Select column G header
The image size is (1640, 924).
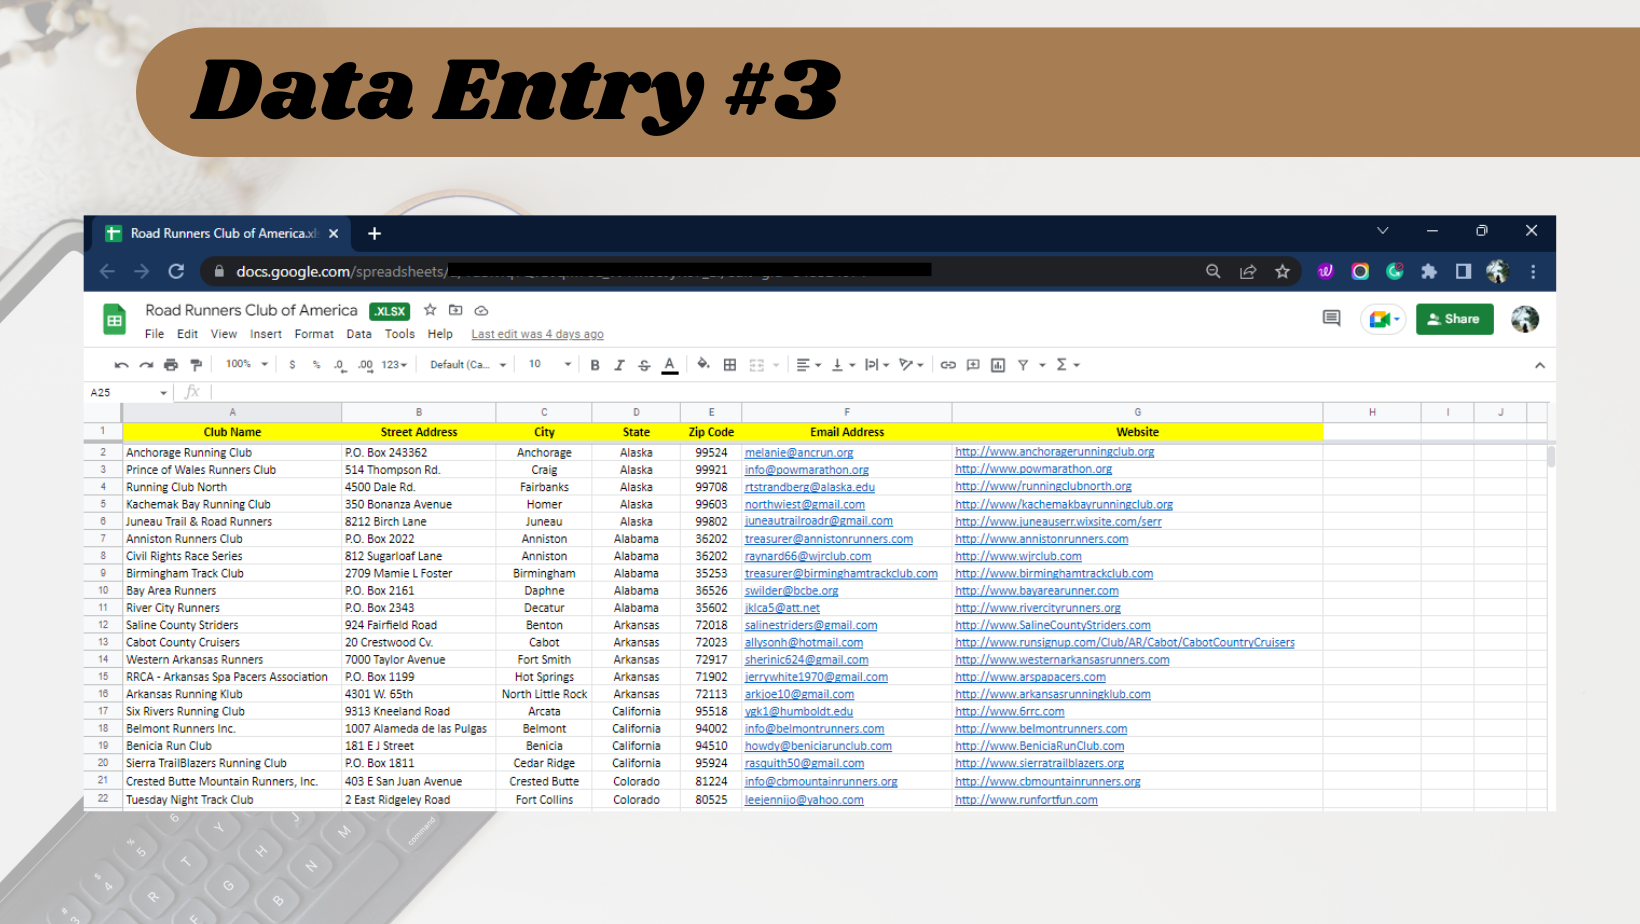[1137, 412]
